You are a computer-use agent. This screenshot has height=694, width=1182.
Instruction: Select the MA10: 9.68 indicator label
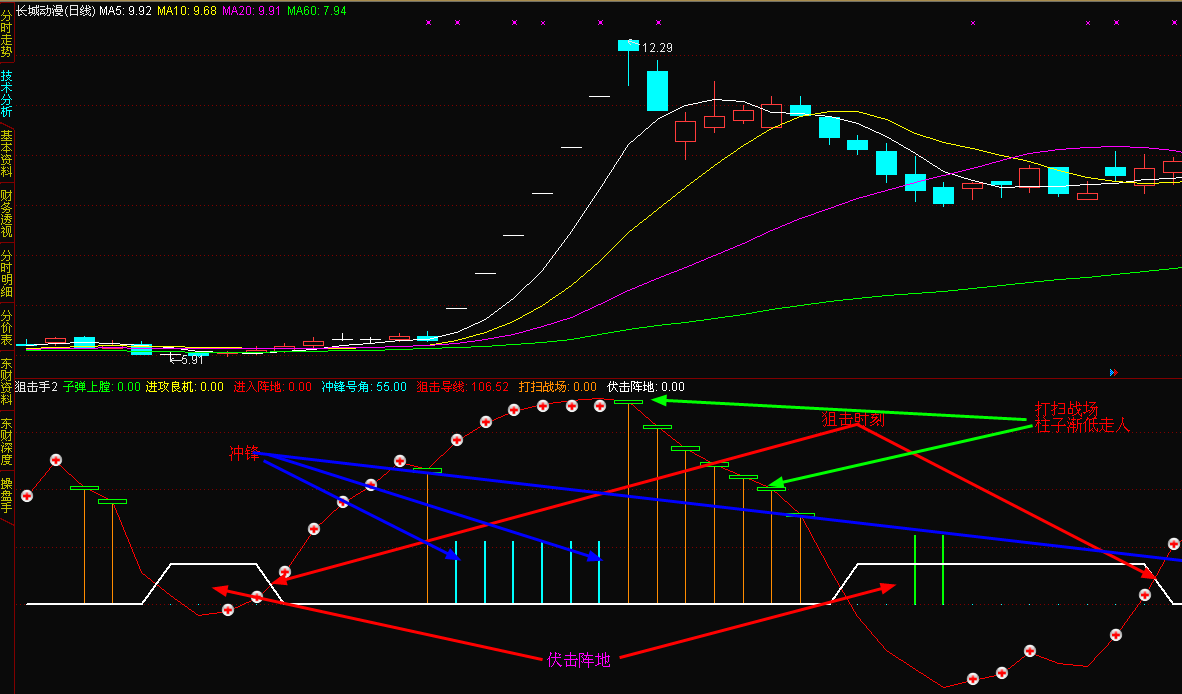pos(186,11)
